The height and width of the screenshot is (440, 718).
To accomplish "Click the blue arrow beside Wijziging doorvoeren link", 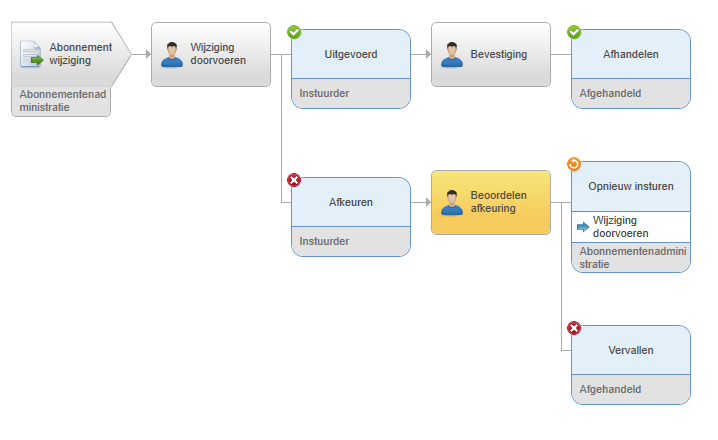I will pos(583,227).
